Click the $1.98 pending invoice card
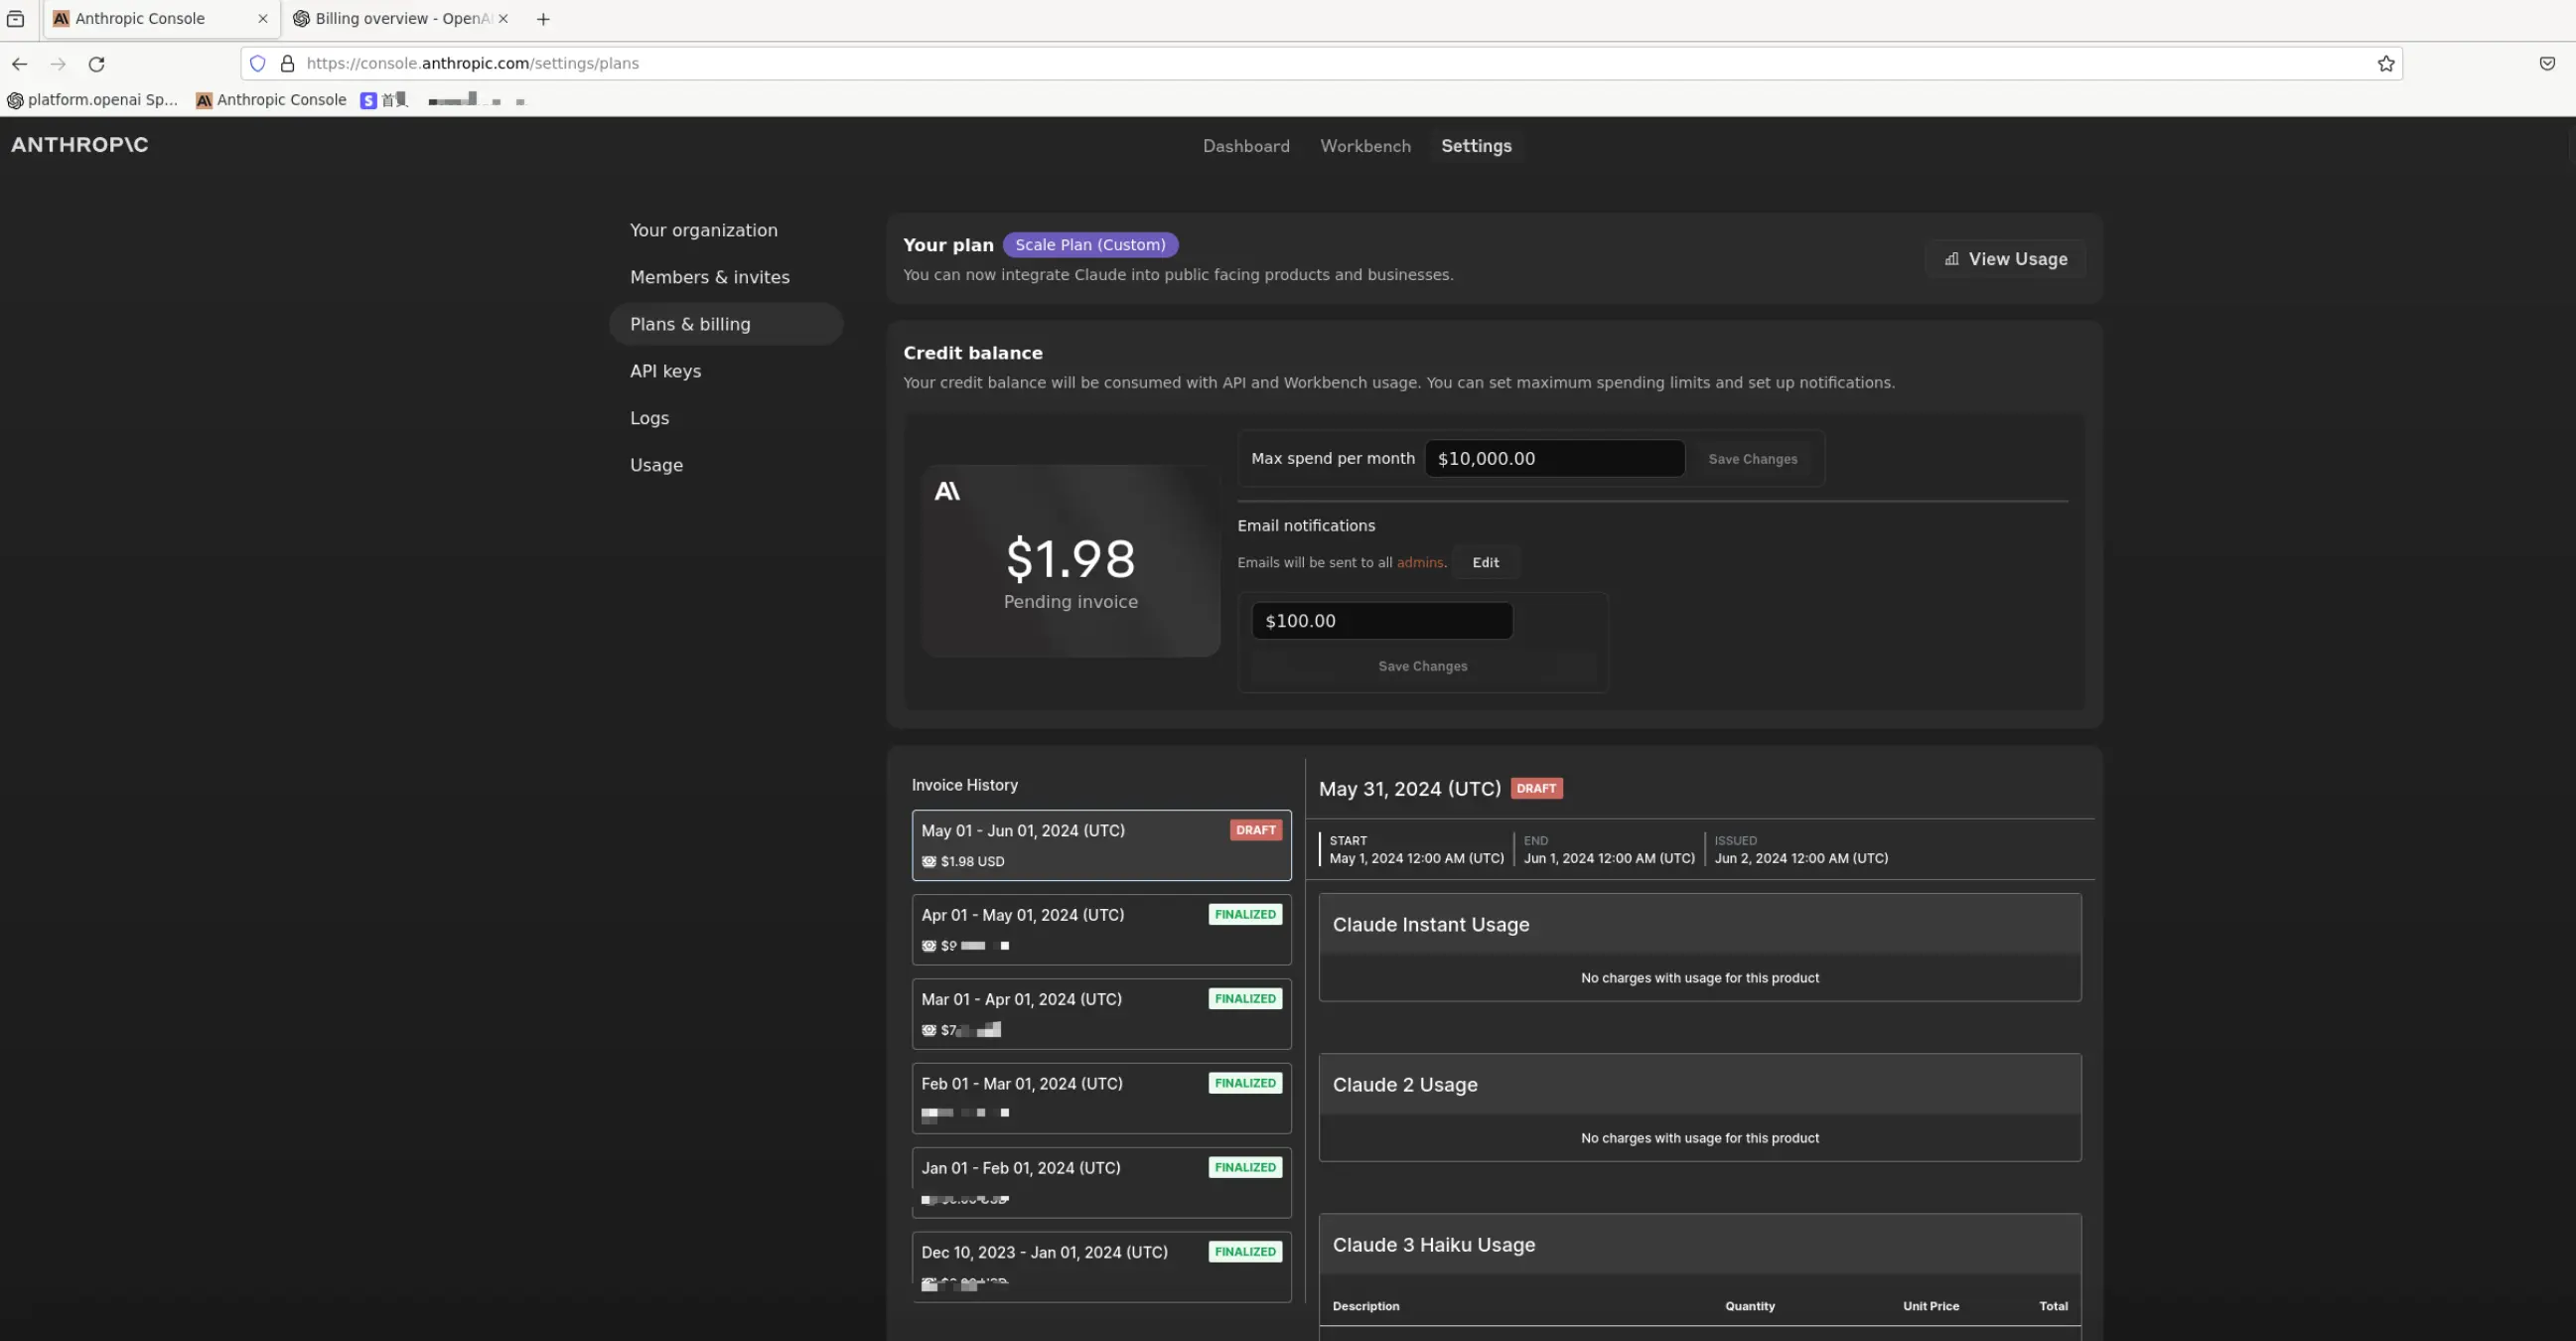The height and width of the screenshot is (1341, 2576). click(1070, 561)
